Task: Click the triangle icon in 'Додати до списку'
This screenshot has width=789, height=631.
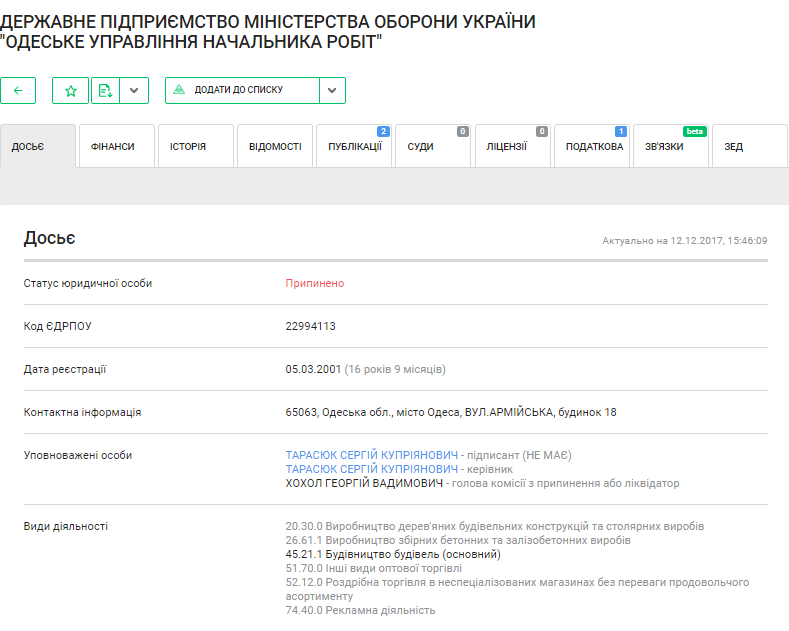Action: pos(179,90)
